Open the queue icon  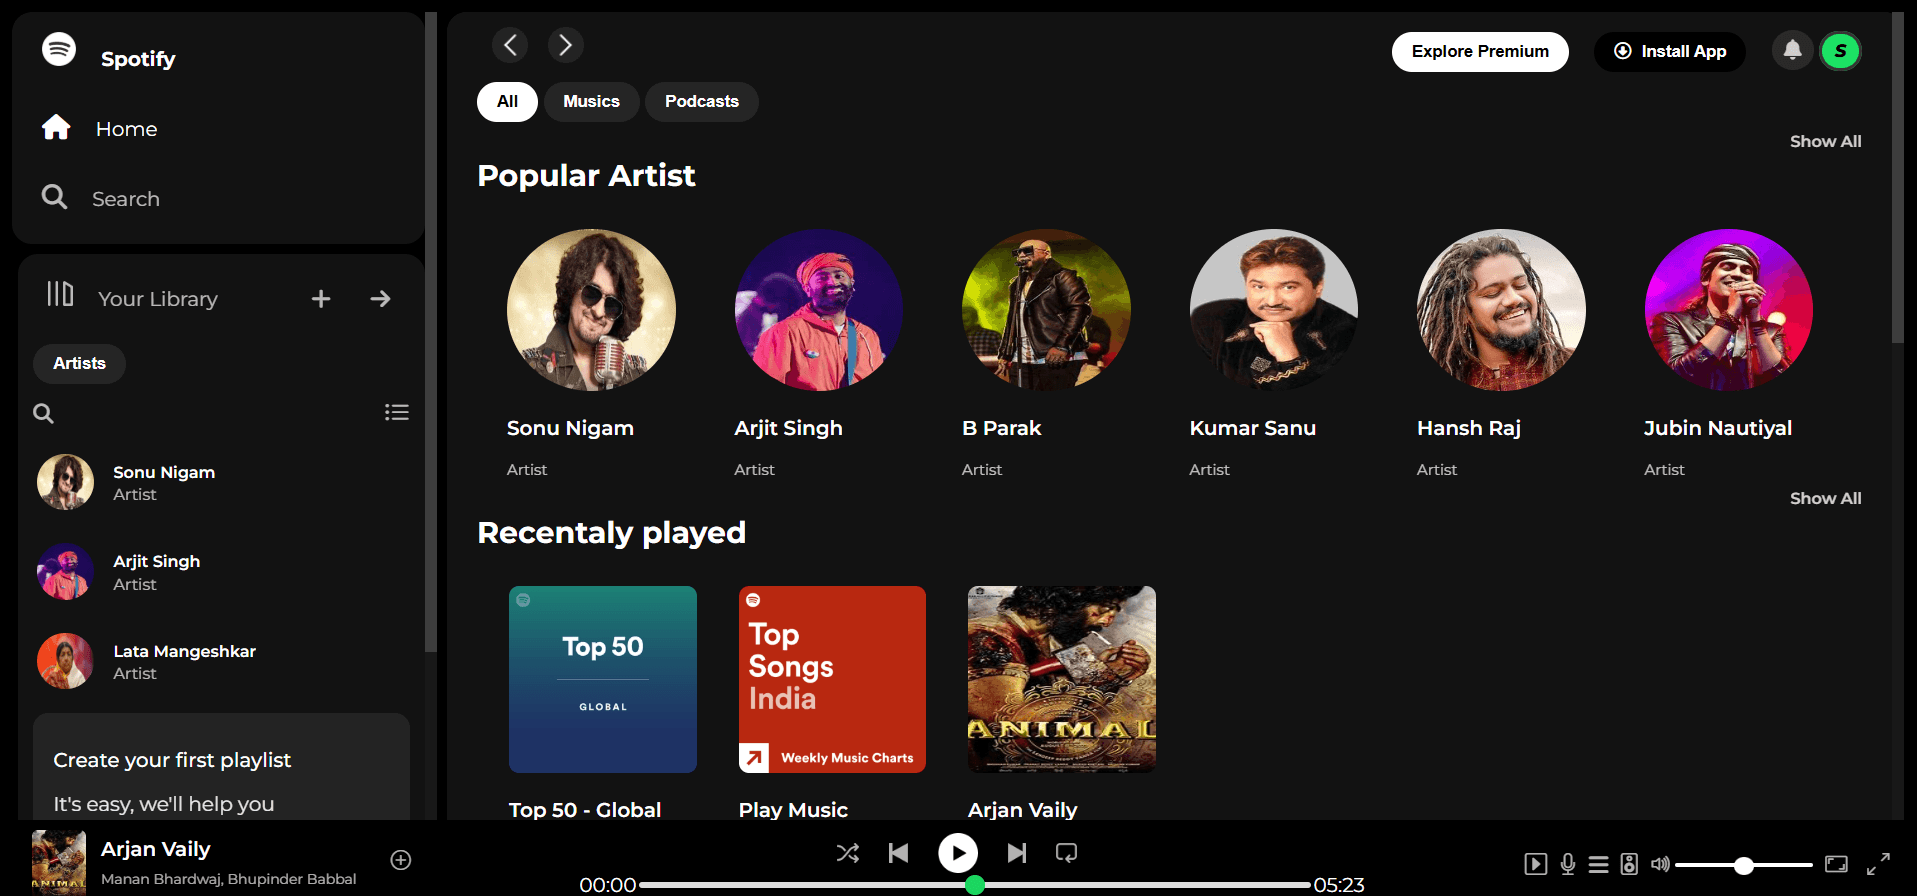(1599, 864)
